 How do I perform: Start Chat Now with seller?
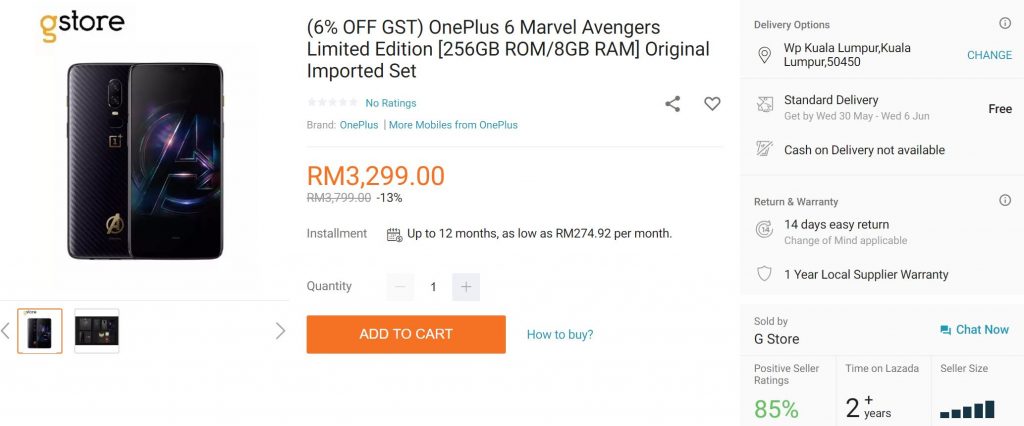tap(974, 329)
